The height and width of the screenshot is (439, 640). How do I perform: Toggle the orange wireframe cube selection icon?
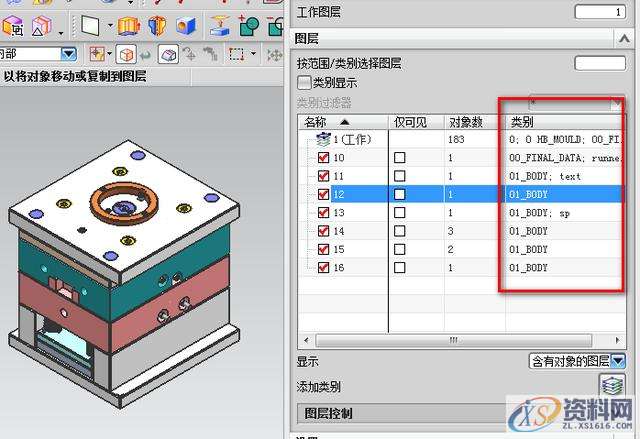[126, 54]
